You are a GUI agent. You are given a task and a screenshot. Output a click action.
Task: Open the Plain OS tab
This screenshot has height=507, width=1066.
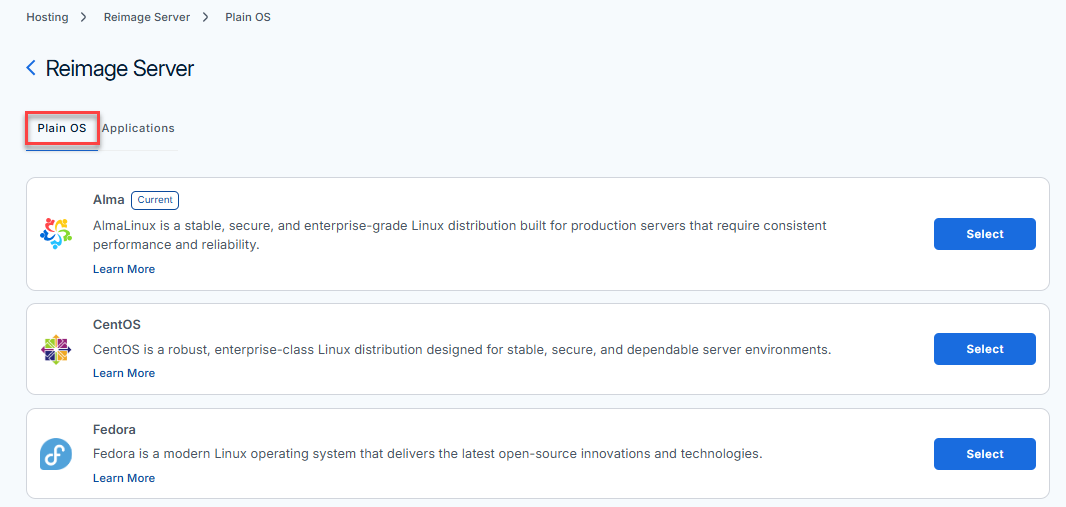click(x=62, y=128)
